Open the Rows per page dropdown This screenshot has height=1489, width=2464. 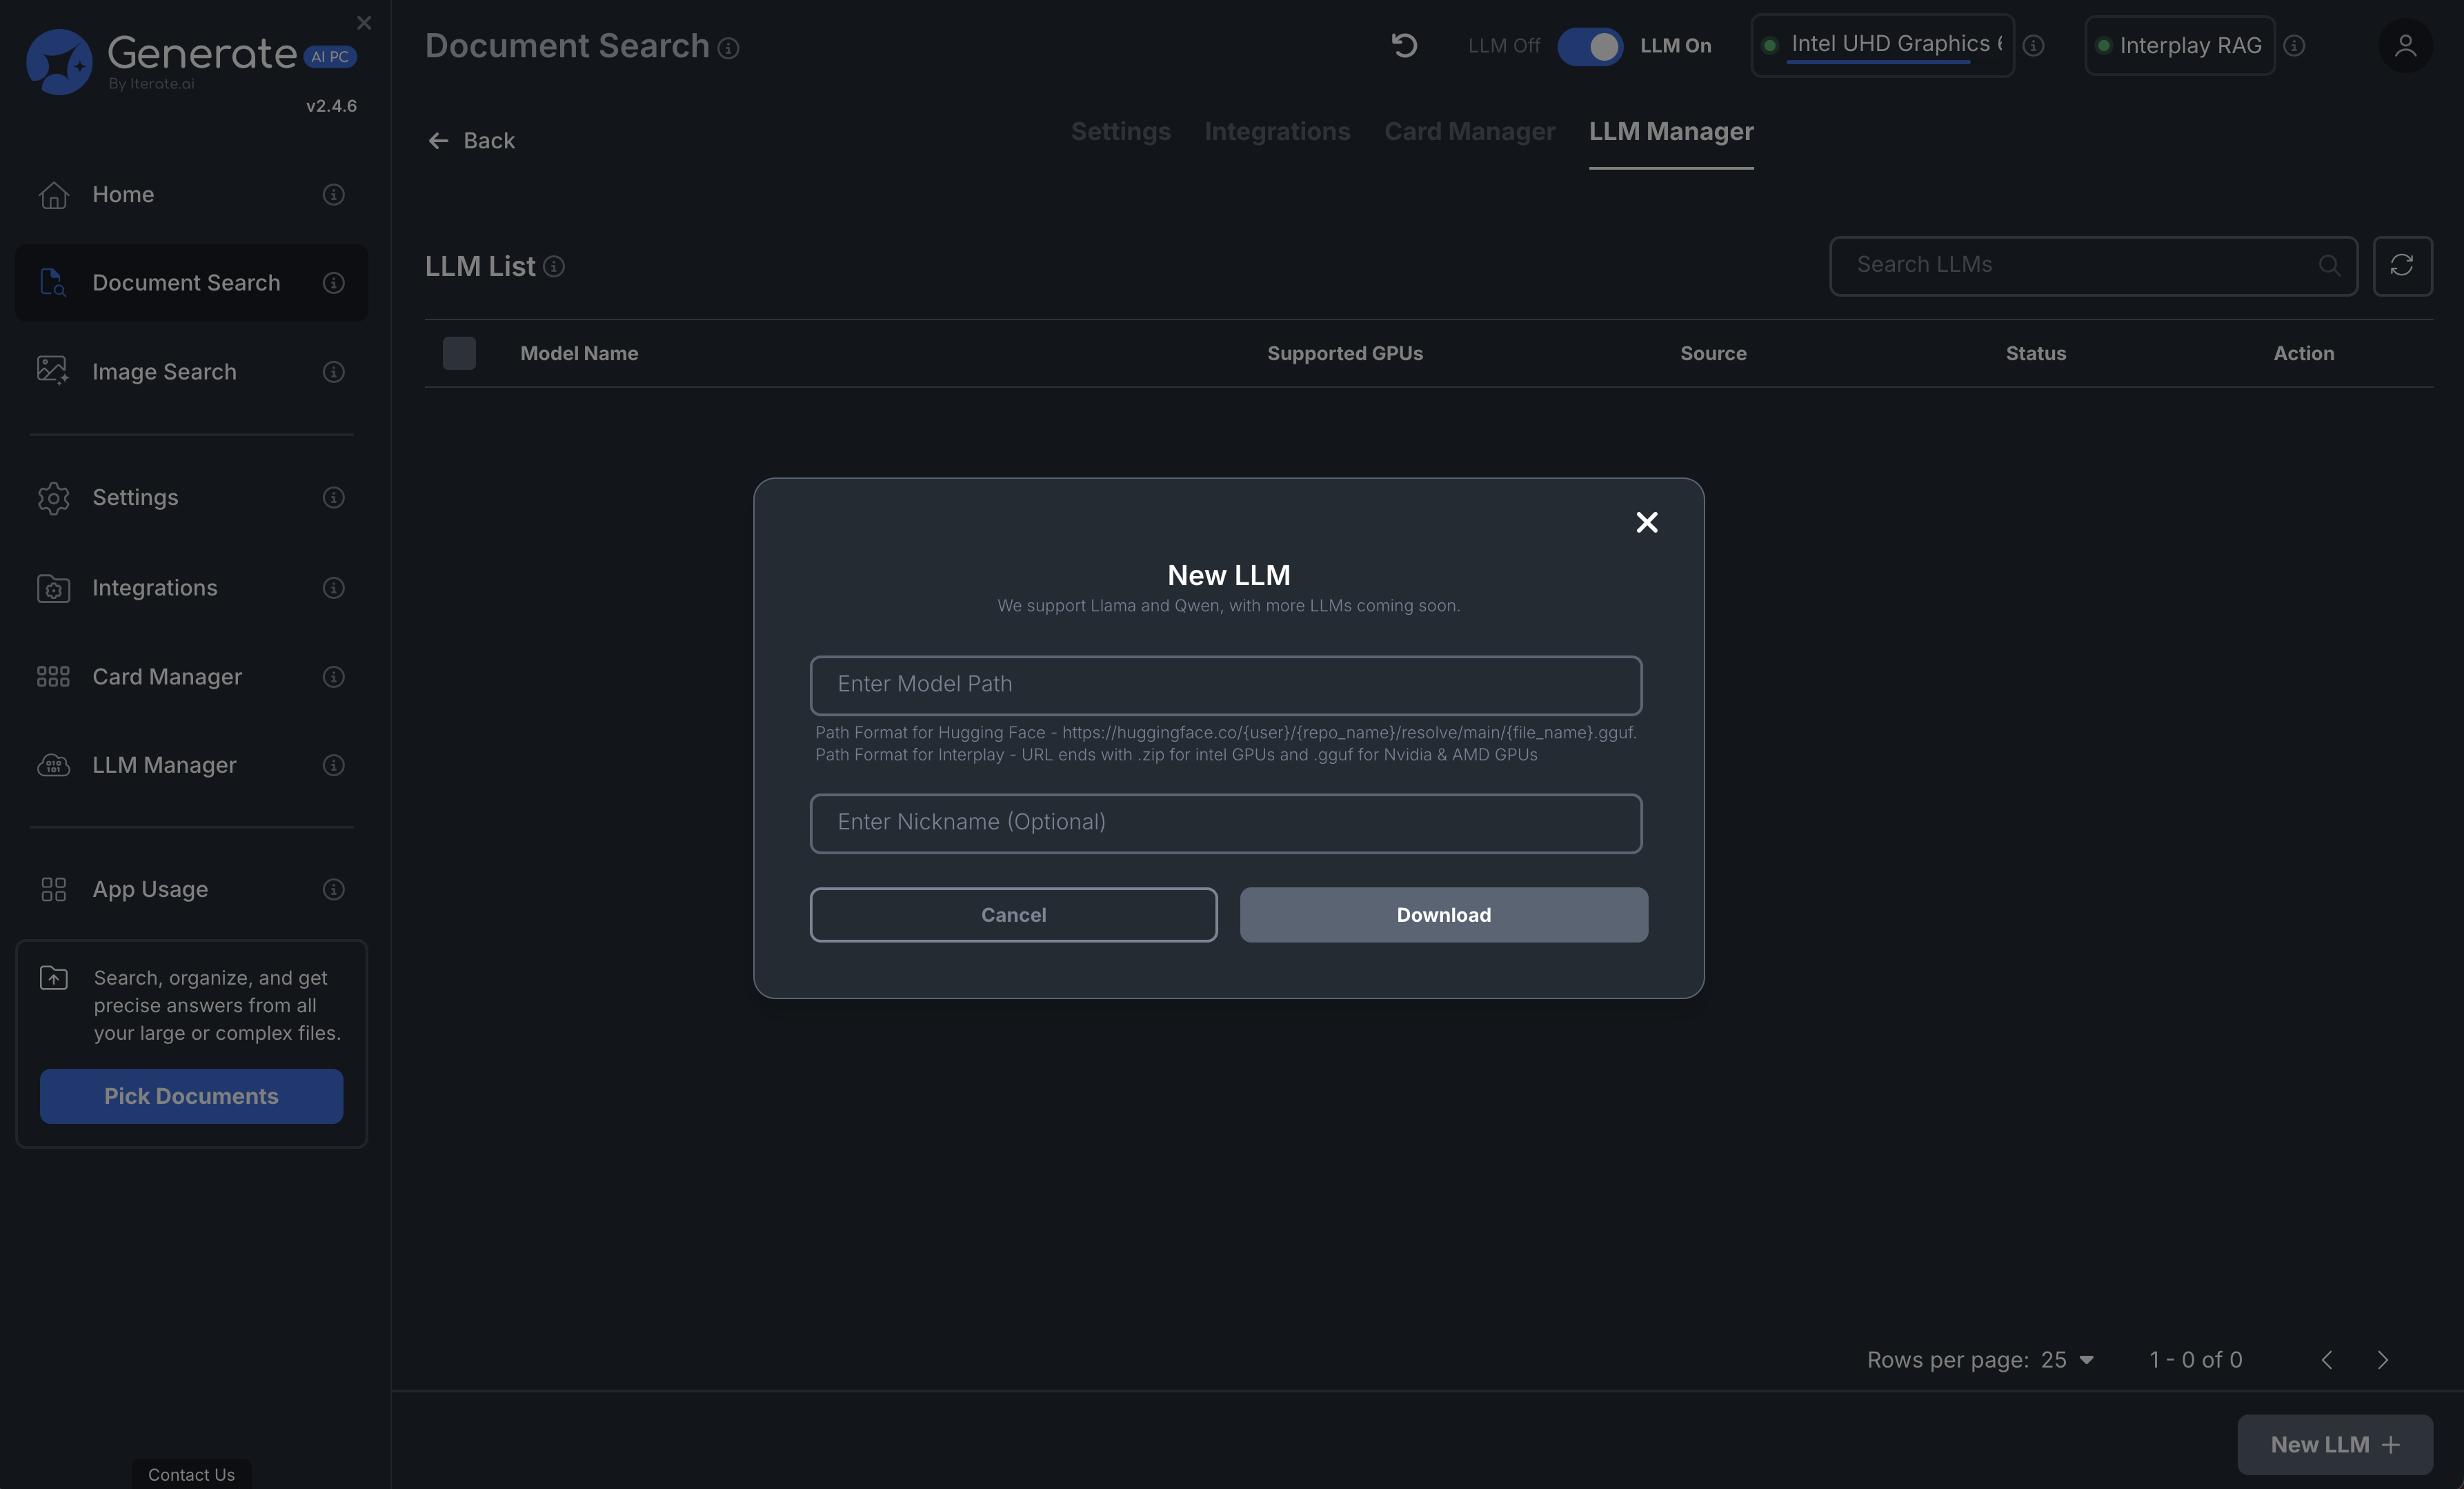2067,1360
